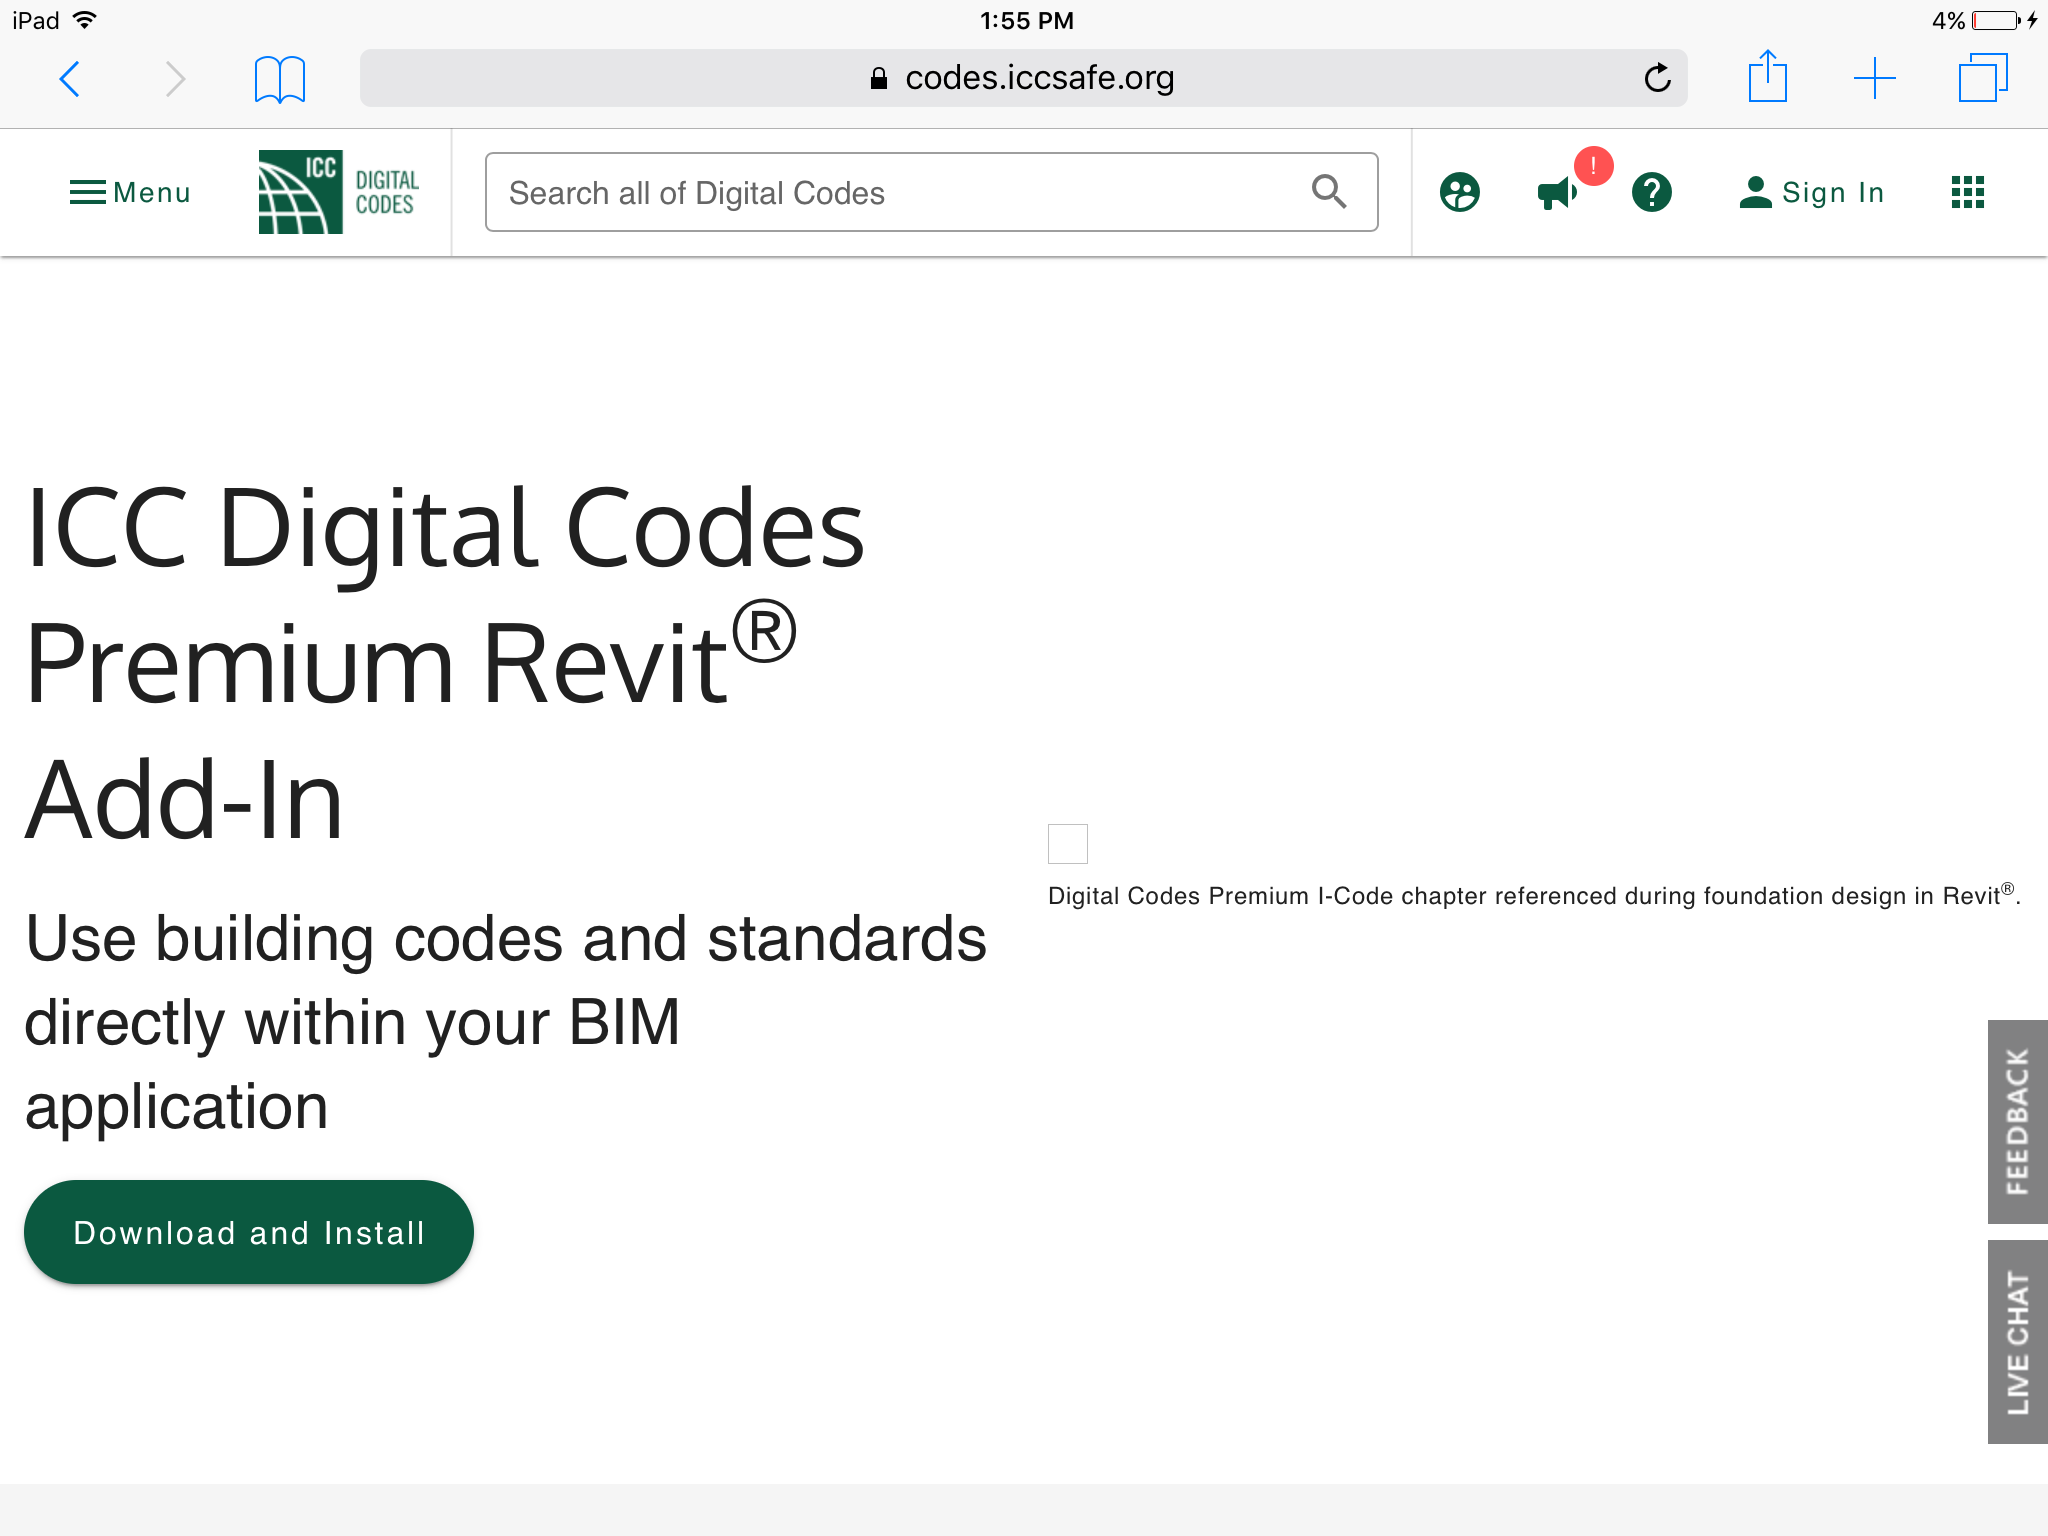The width and height of the screenshot is (2048, 1536).
Task: Tap the battery indicator icon
Action: 1996,20
